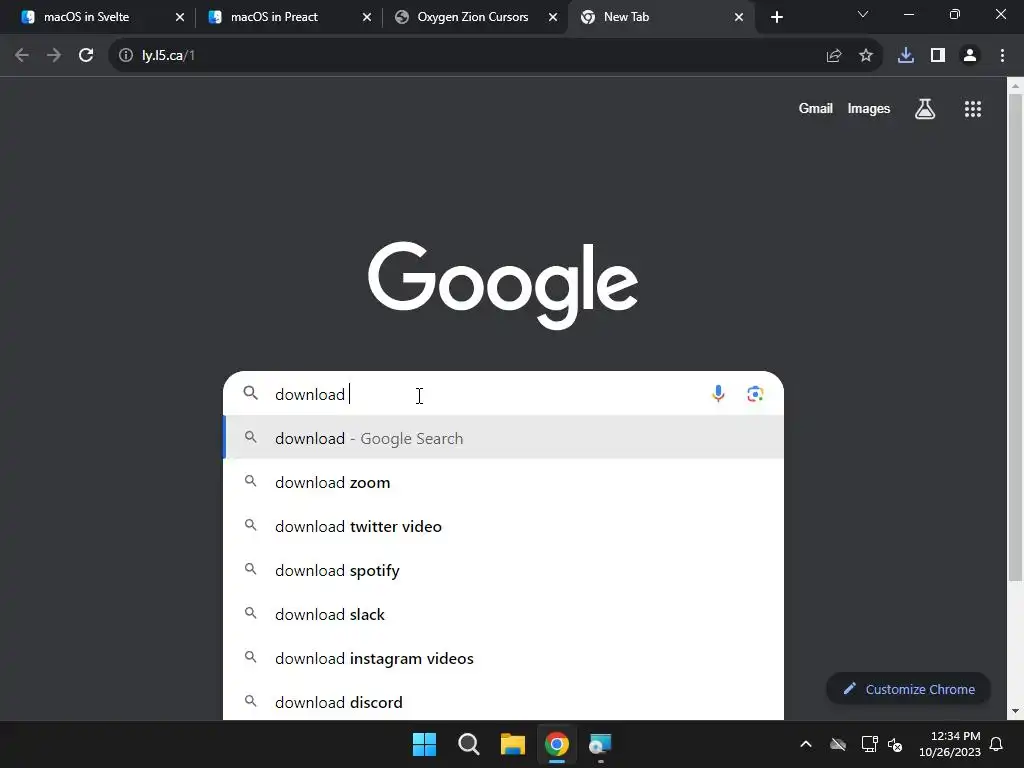Click the forward navigation arrow
Viewport: 1024px width, 768px height.
(x=54, y=56)
